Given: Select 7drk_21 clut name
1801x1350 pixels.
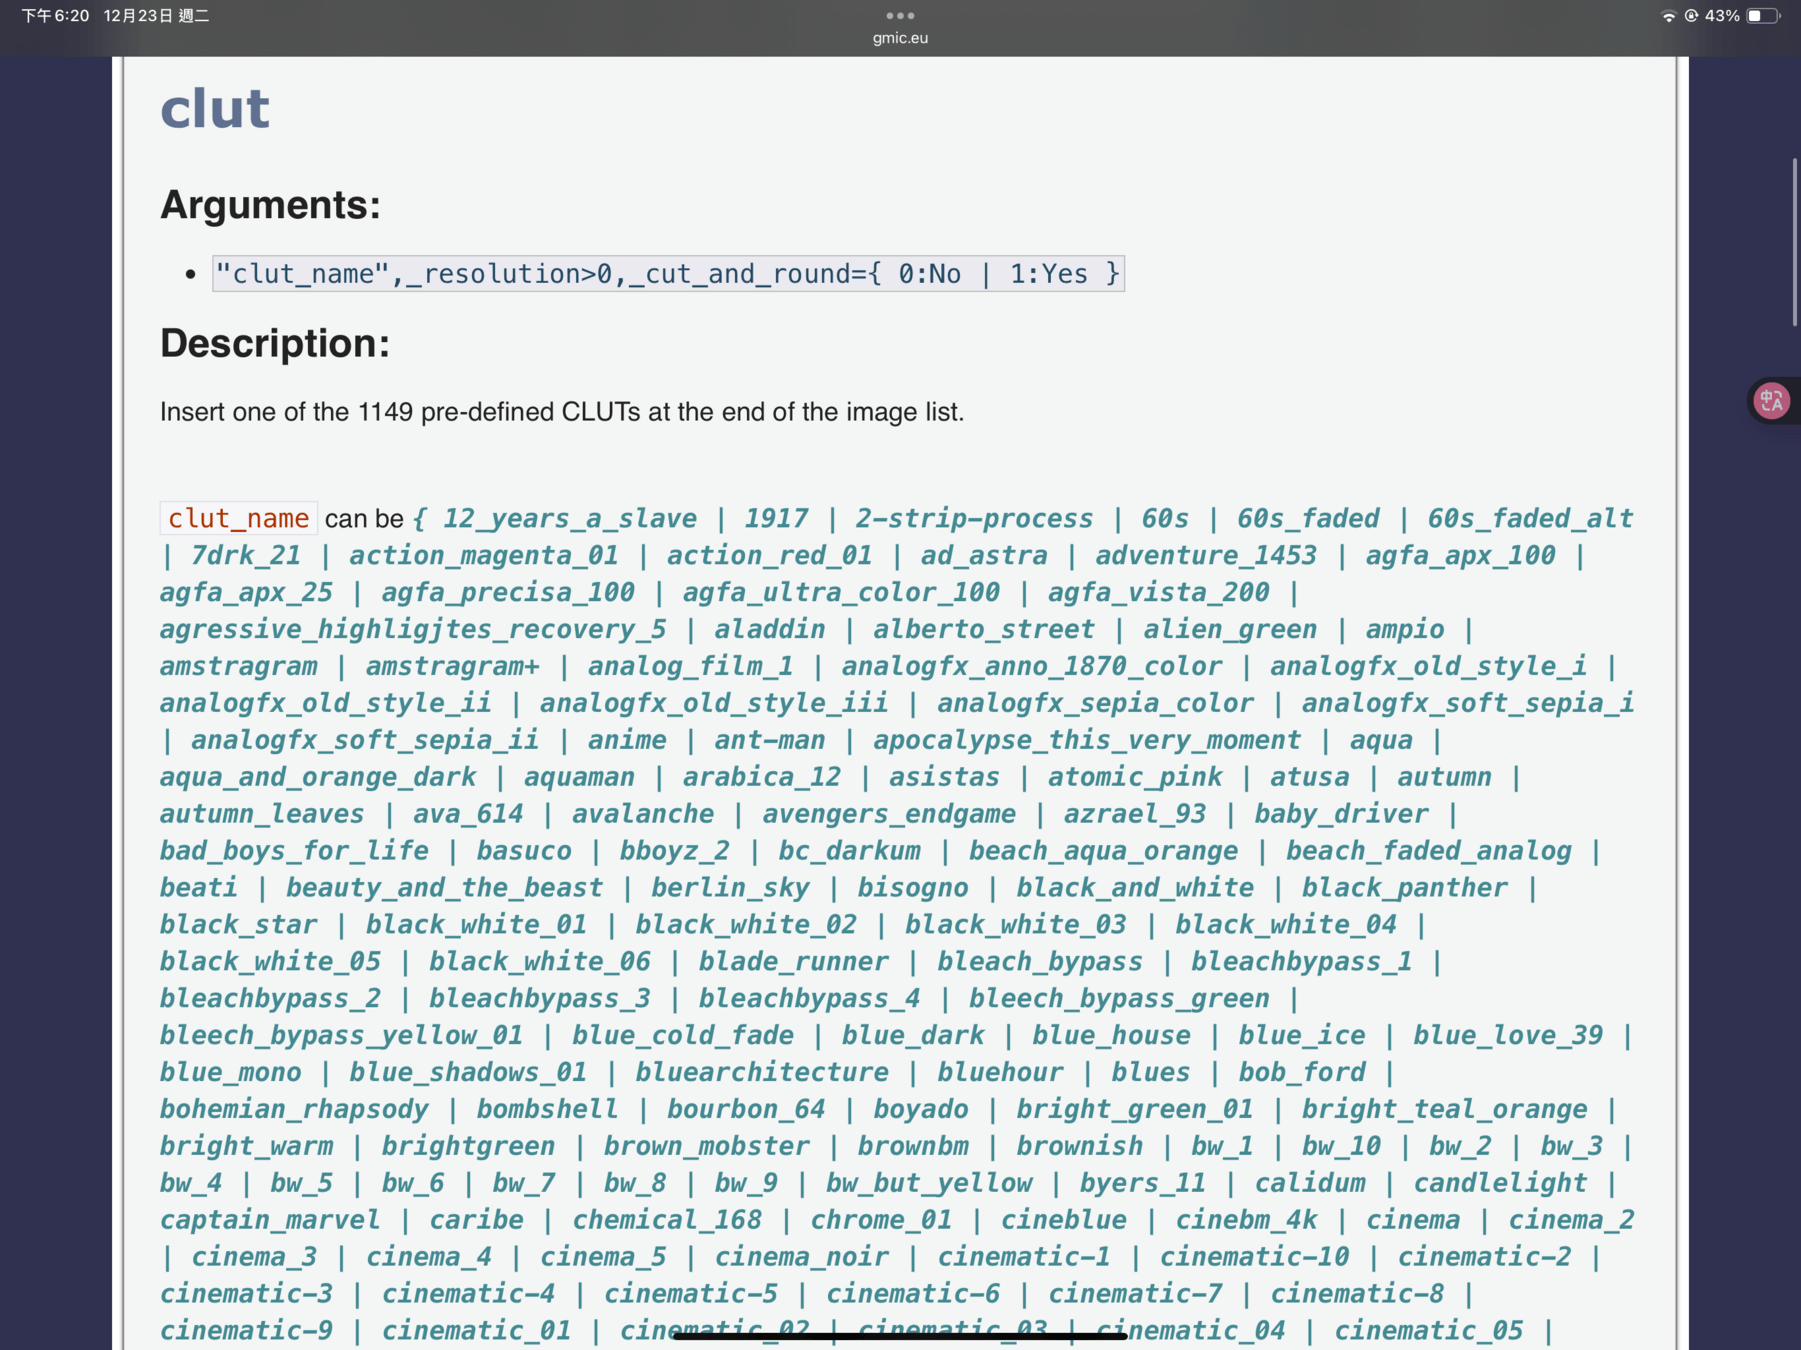Looking at the screenshot, I should [246, 555].
